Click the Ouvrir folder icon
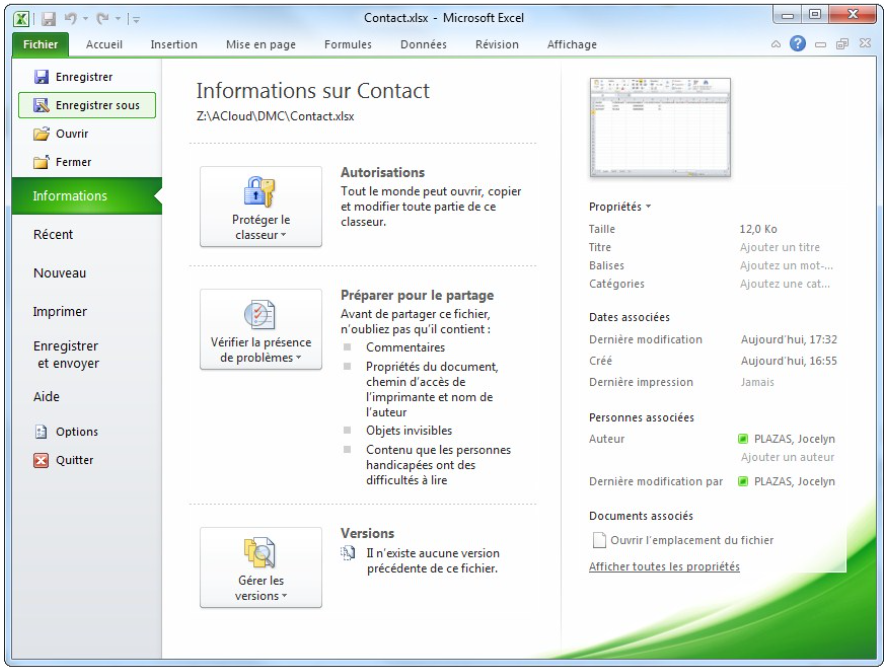This screenshot has height=672, width=890. pyautogui.click(x=41, y=134)
